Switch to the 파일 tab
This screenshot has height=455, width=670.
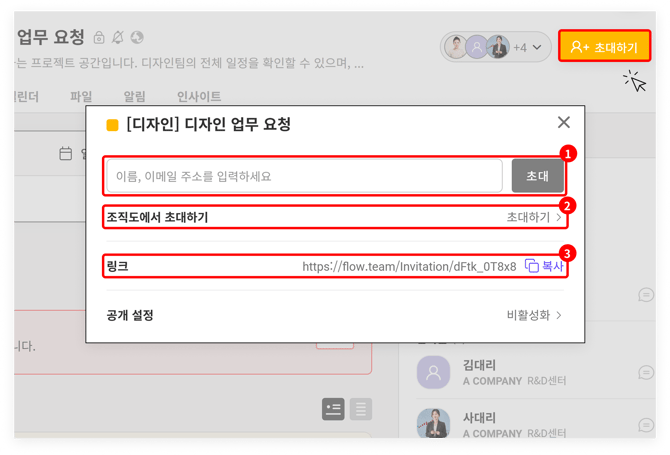(x=81, y=97)
